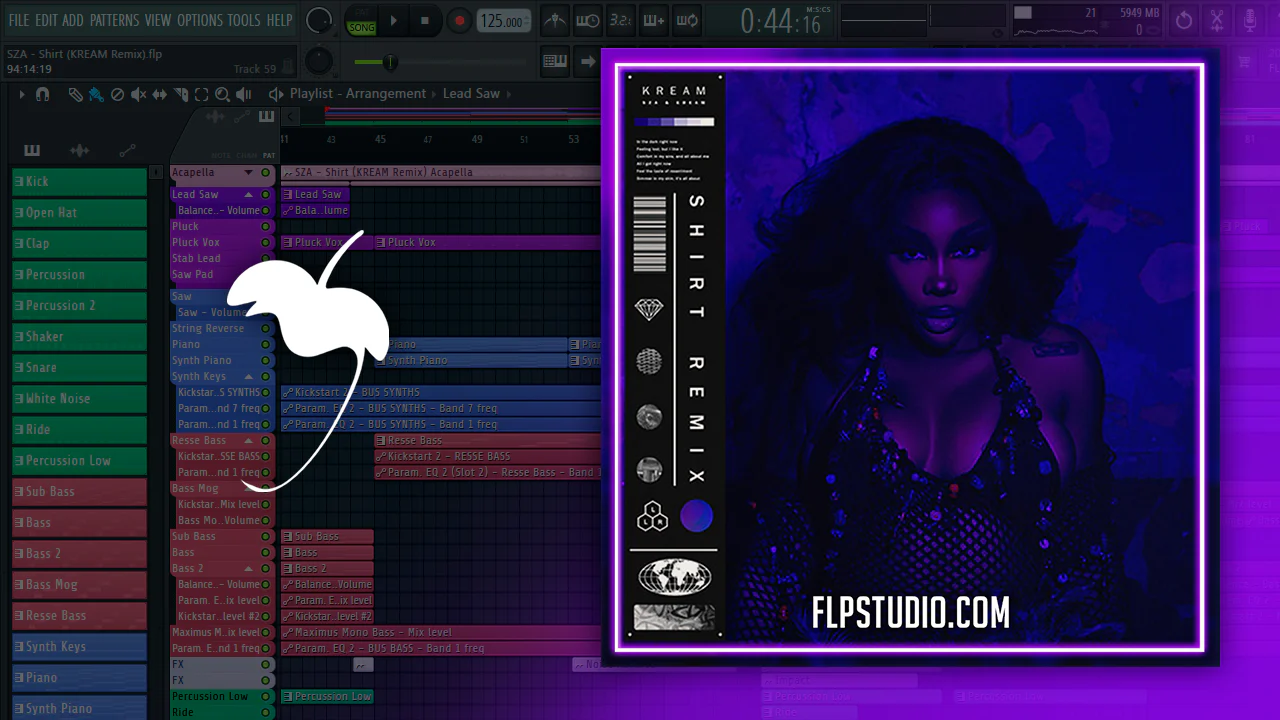Image resolution: width=1280 pixels, height=720 pixels.
Task: Open the VIEW menu
Action: pyautogui.click(x=158, y=20)
